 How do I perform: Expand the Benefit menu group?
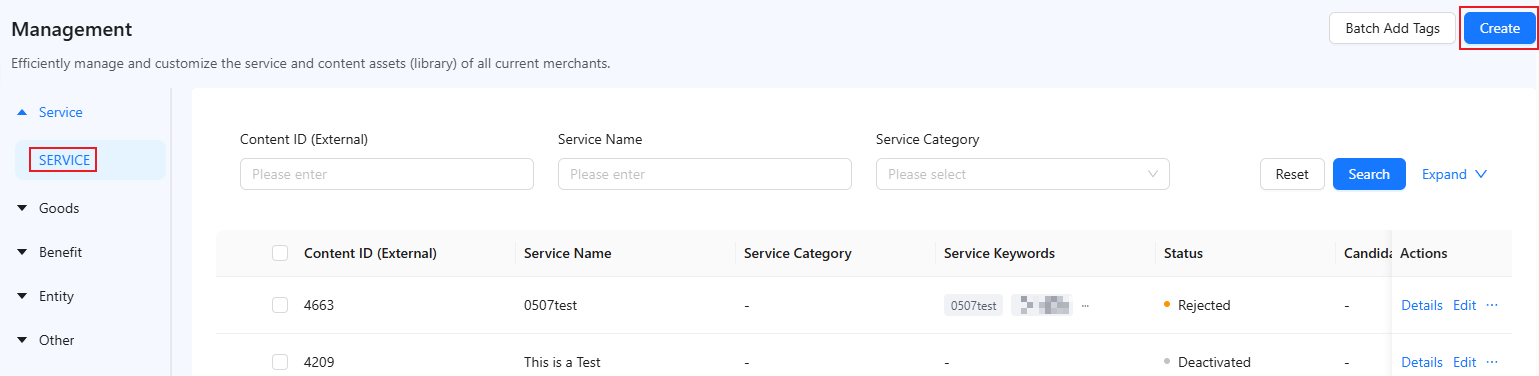[x=22, y=252]
